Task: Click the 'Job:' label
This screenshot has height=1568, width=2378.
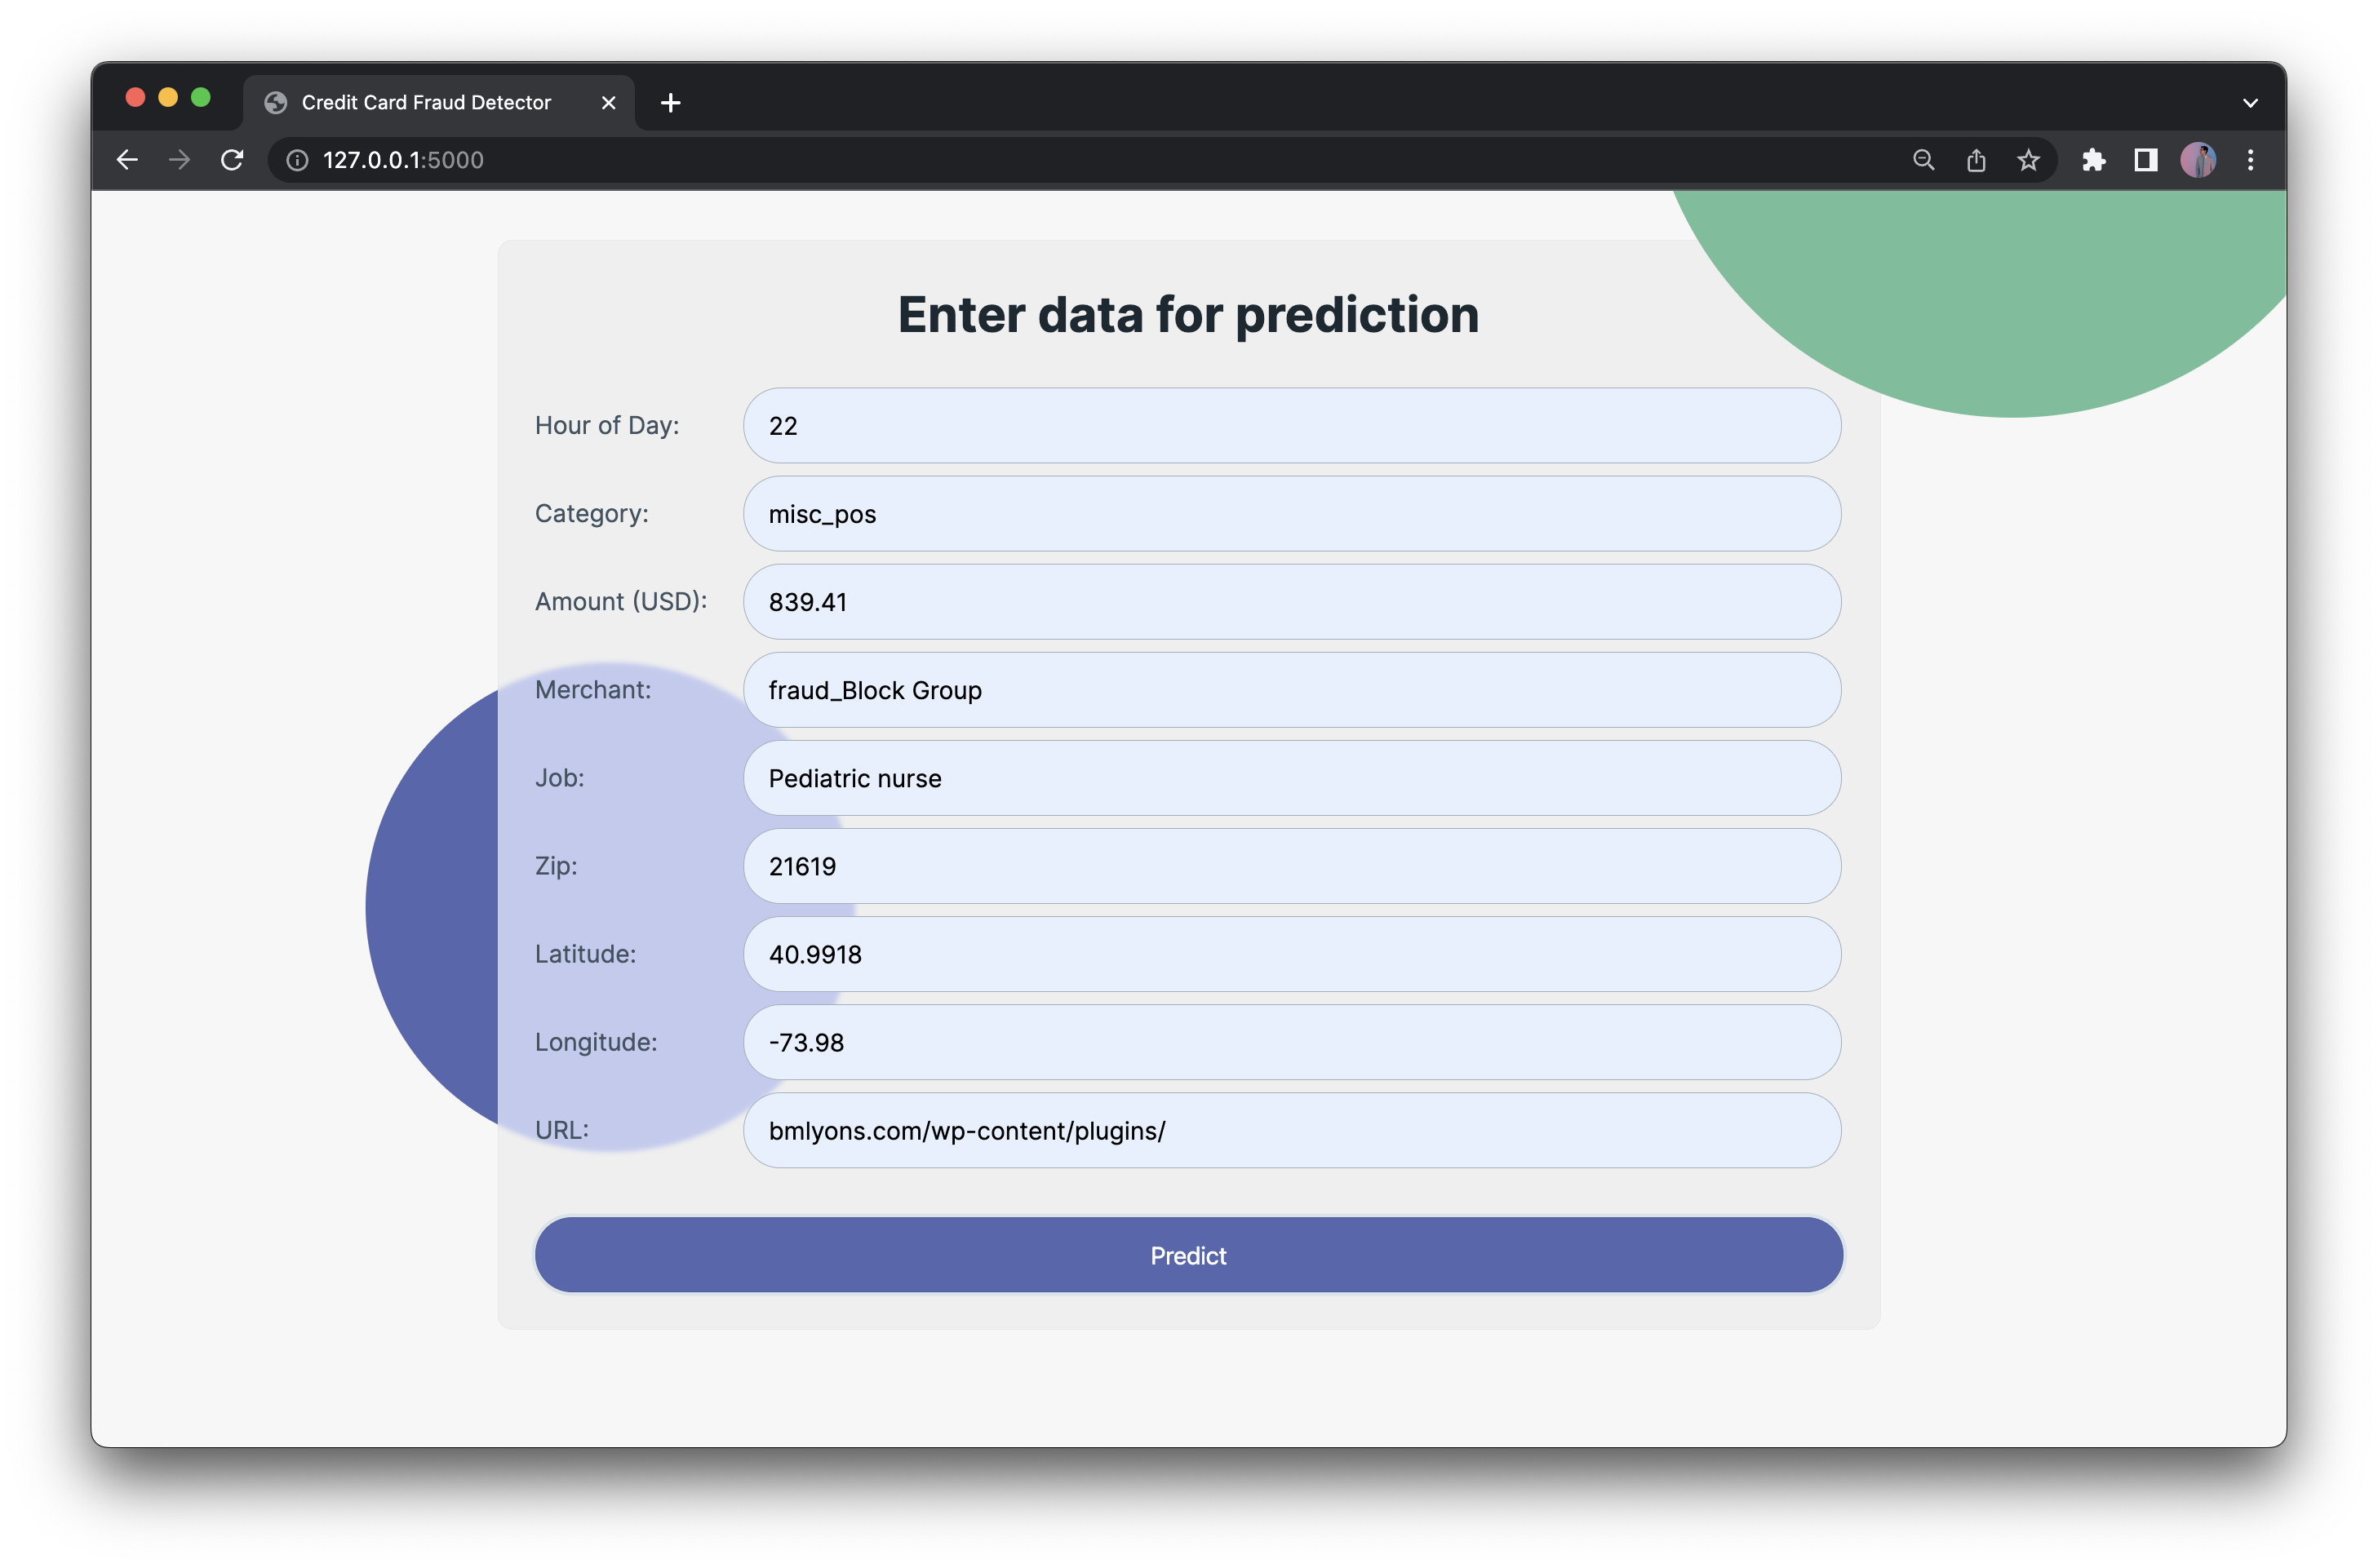Action: (560, 777)
